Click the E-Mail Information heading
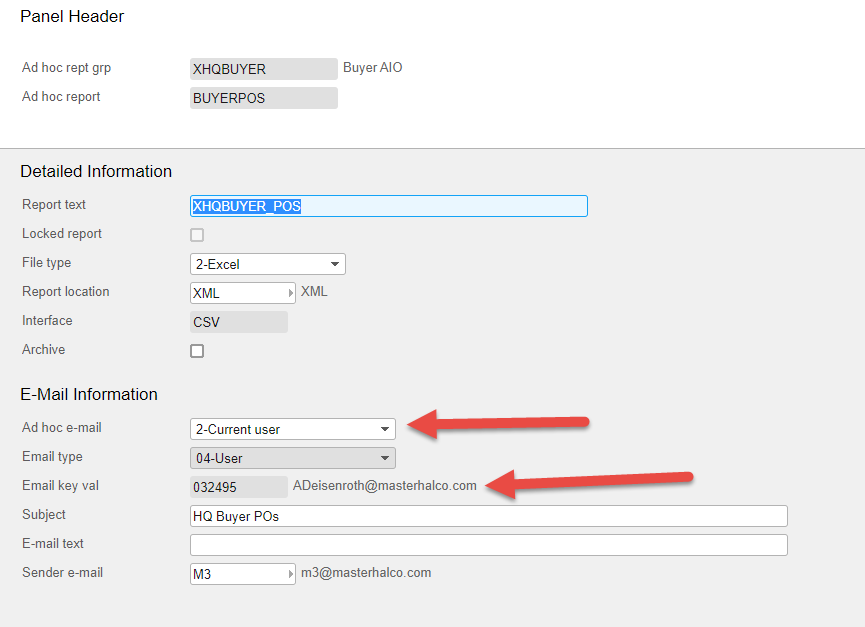 (89, 394)
